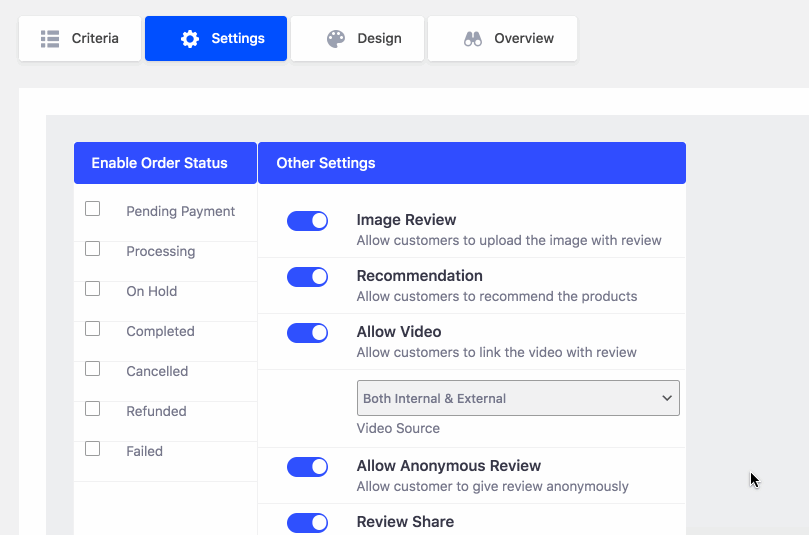Click the Image Review title

(406, 220)
